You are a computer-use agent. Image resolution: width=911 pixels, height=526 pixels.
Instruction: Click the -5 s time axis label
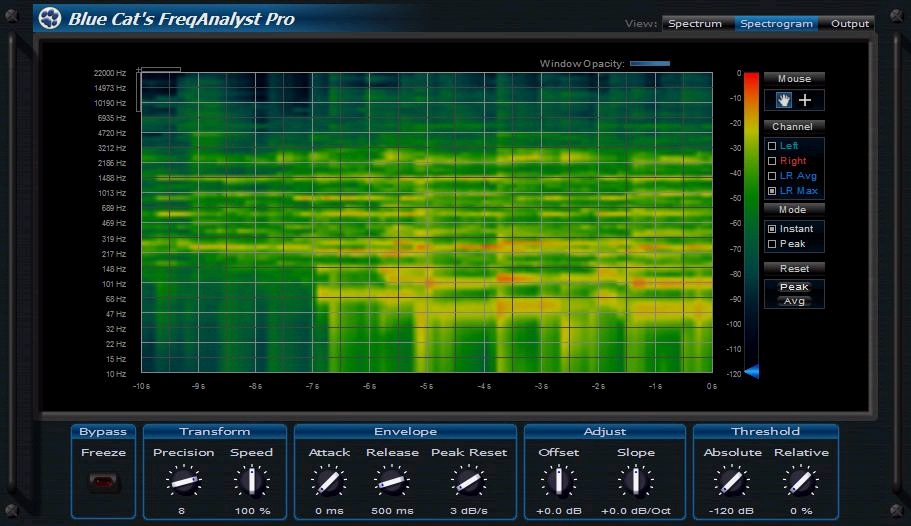pyautogui.click(x=426, y=386)
